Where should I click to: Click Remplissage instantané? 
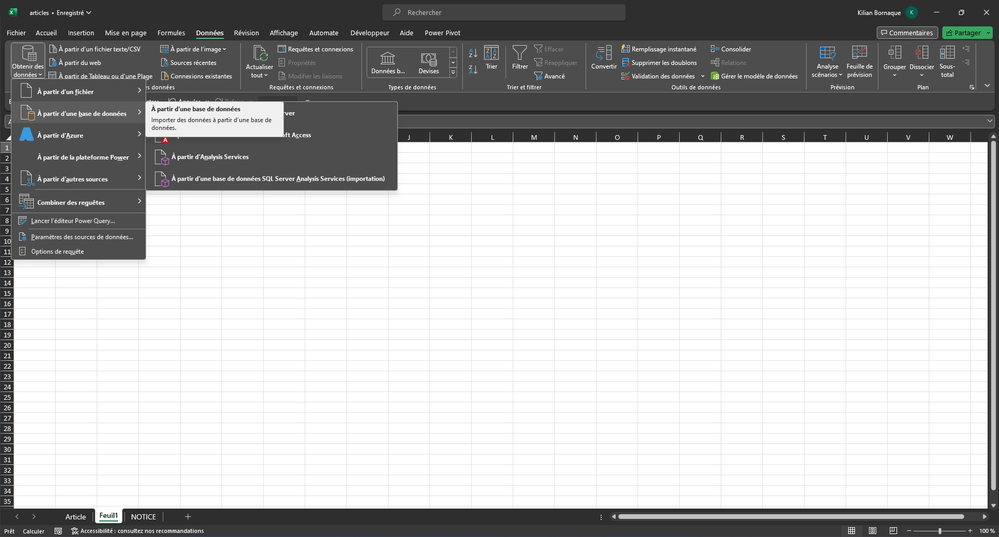coord(659,49)
